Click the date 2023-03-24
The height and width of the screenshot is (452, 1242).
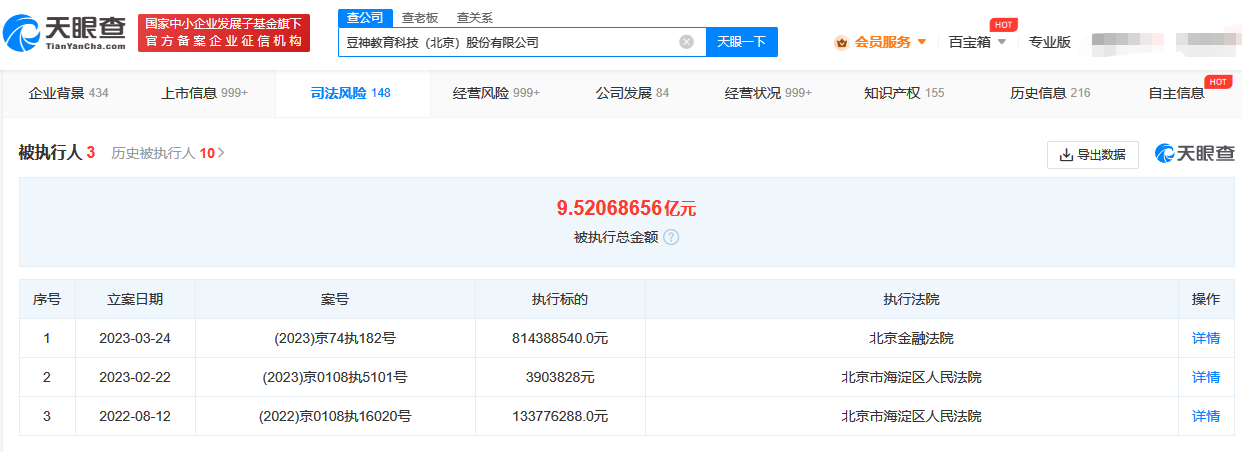(135, 338)
